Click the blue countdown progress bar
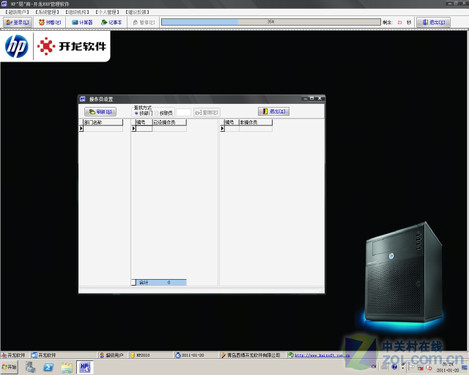This screenshot has height=375, width=469. click(x=271, y=22)
